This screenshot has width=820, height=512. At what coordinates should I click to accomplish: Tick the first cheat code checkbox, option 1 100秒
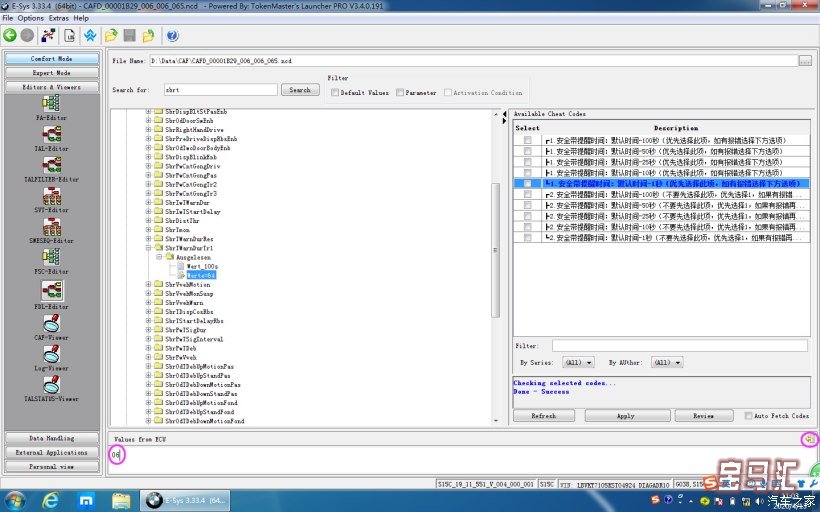[528, 140]
